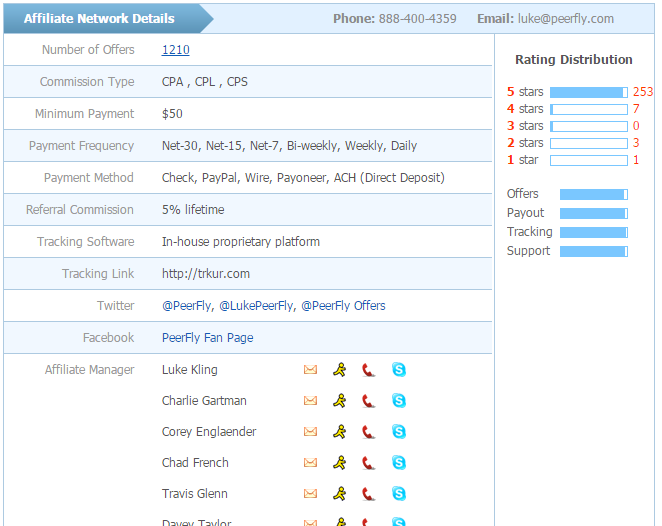The width and height of the screenshot is (662, 526).
Task: Click Corey Englaender's AIM icon
Action: tap(339, 431)
